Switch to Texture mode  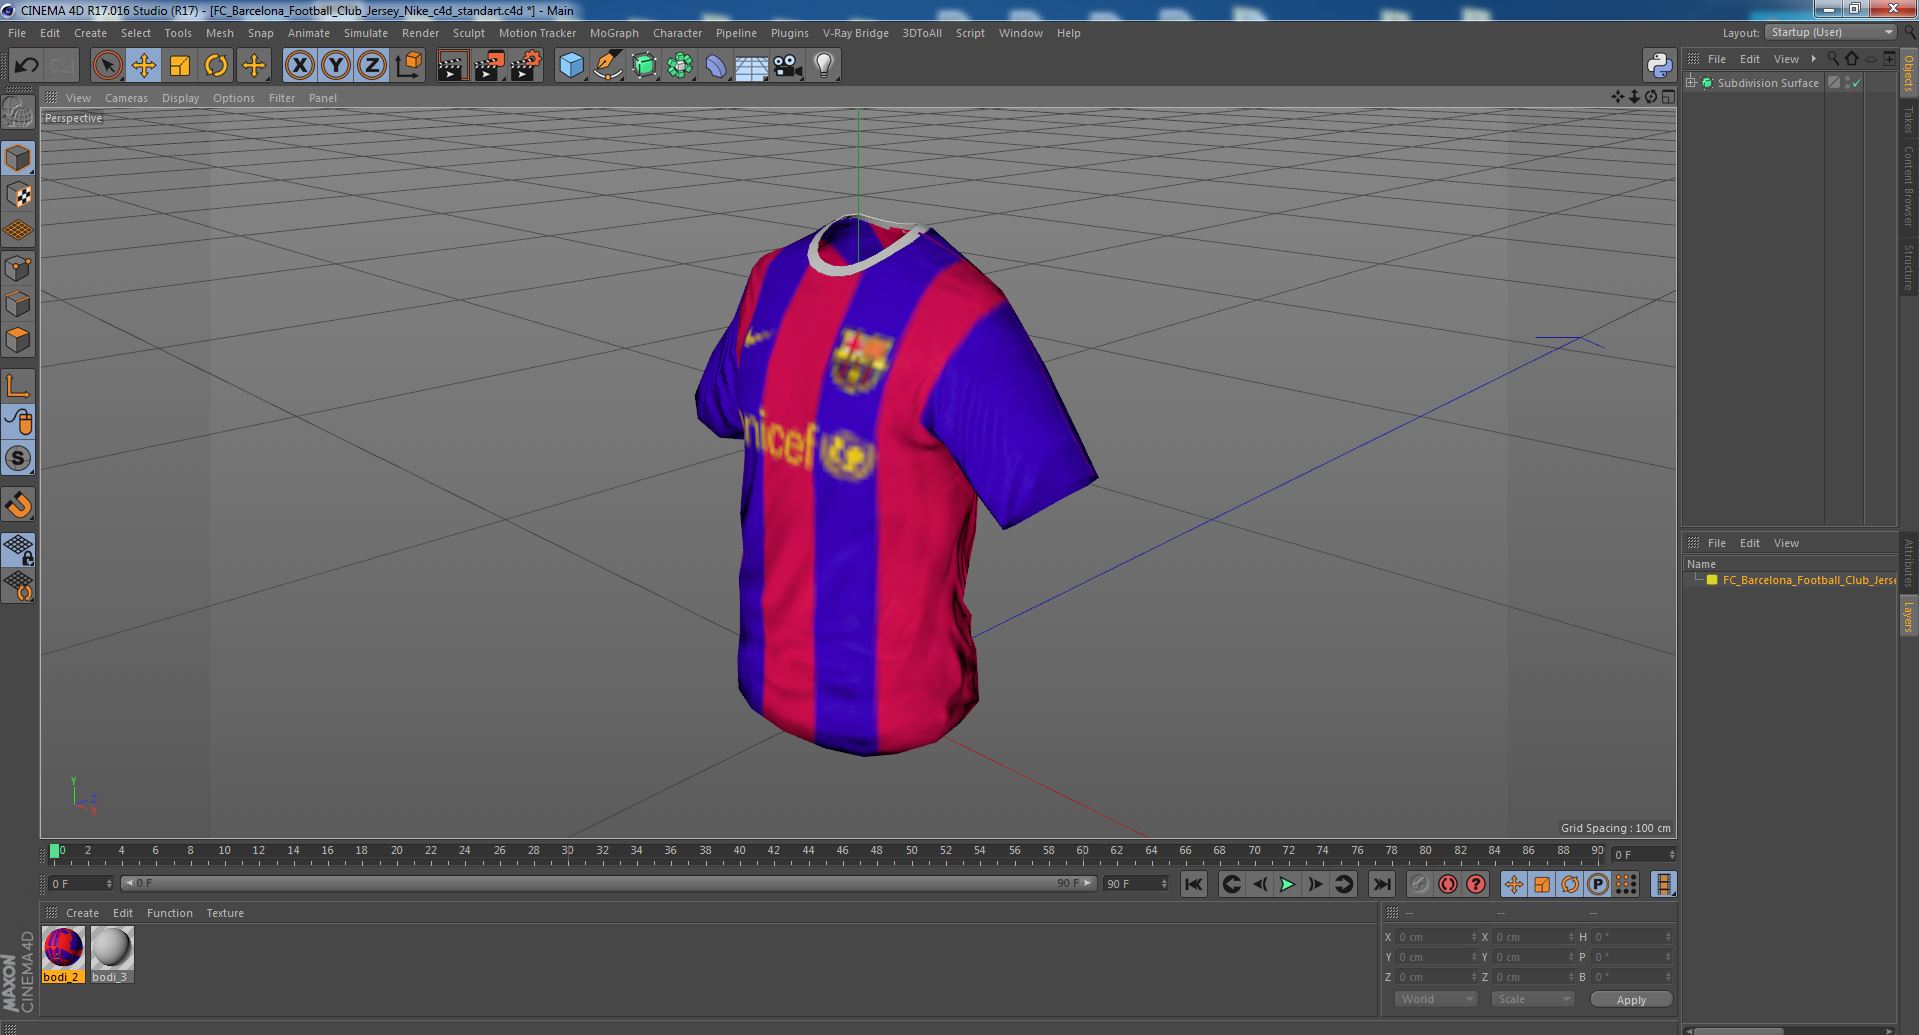(18, 195)
